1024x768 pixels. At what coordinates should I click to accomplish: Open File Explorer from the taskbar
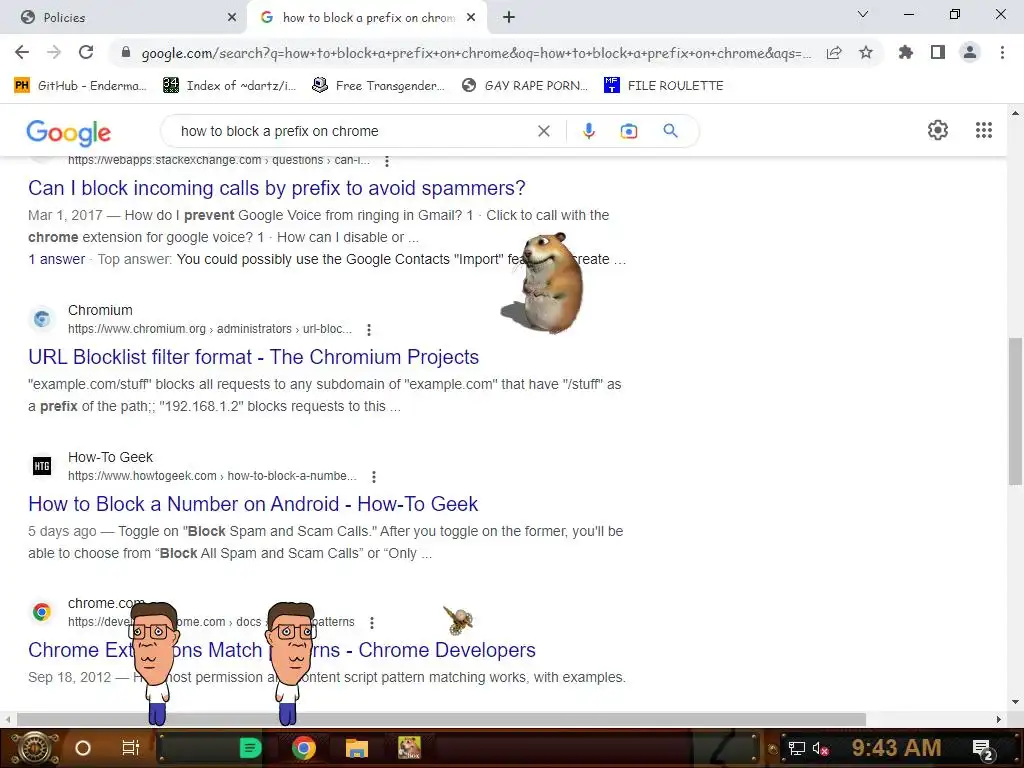(357, 748)
